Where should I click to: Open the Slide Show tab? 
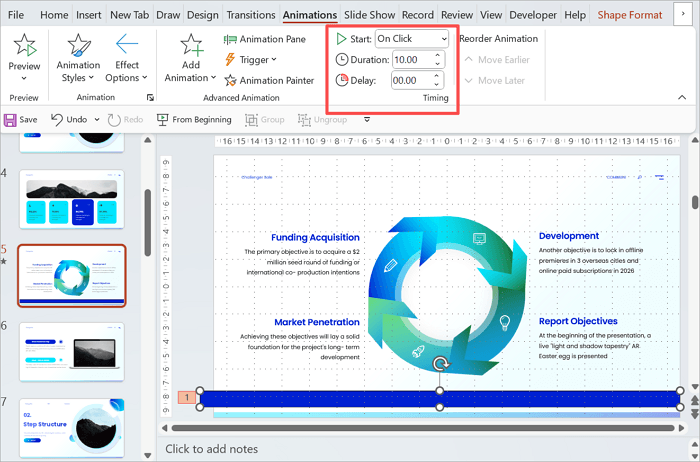click(369, 15)
